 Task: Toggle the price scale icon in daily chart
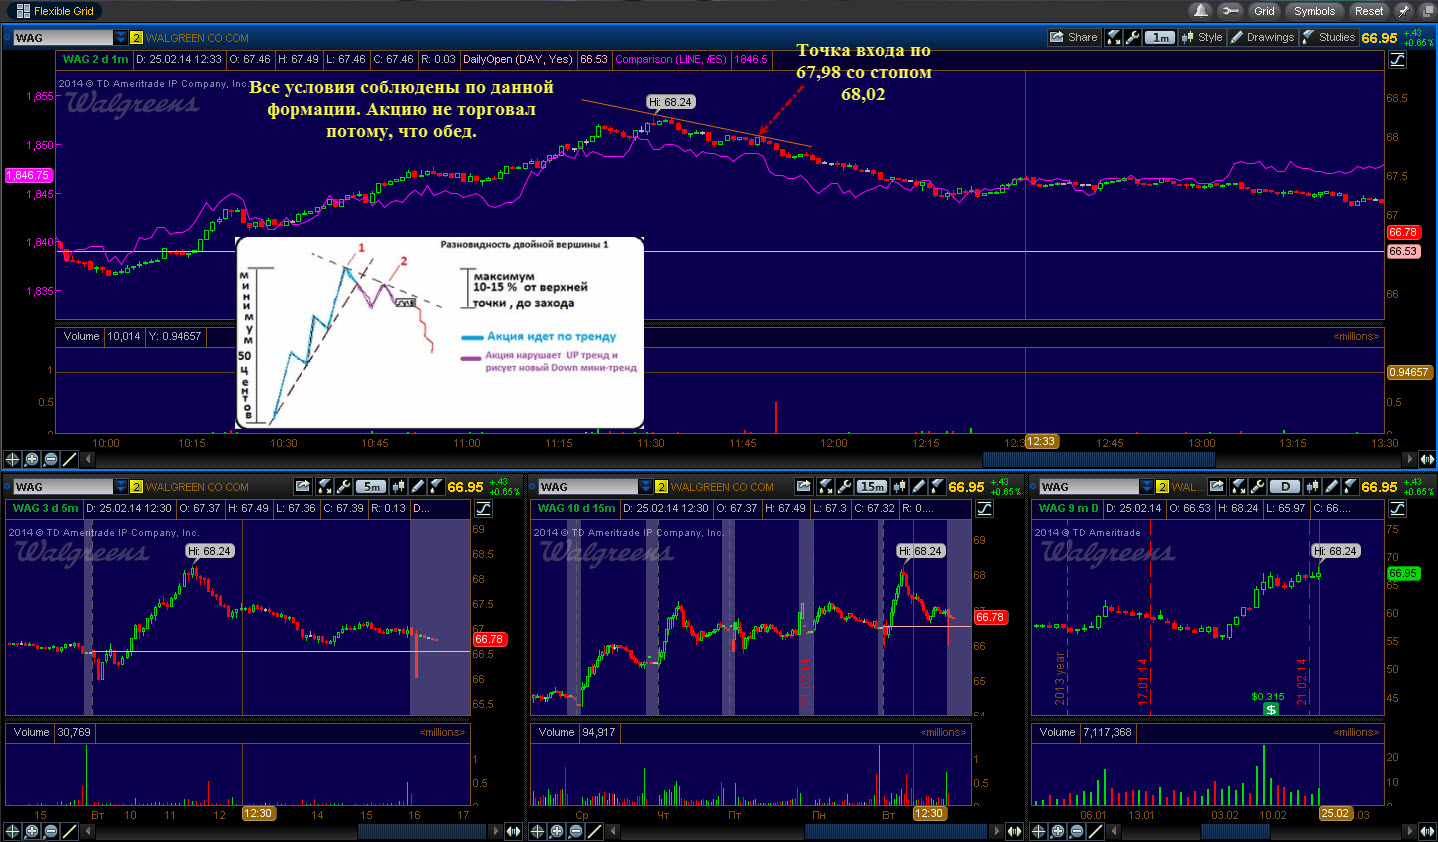pyautogui.click(x=1397, y=508)
